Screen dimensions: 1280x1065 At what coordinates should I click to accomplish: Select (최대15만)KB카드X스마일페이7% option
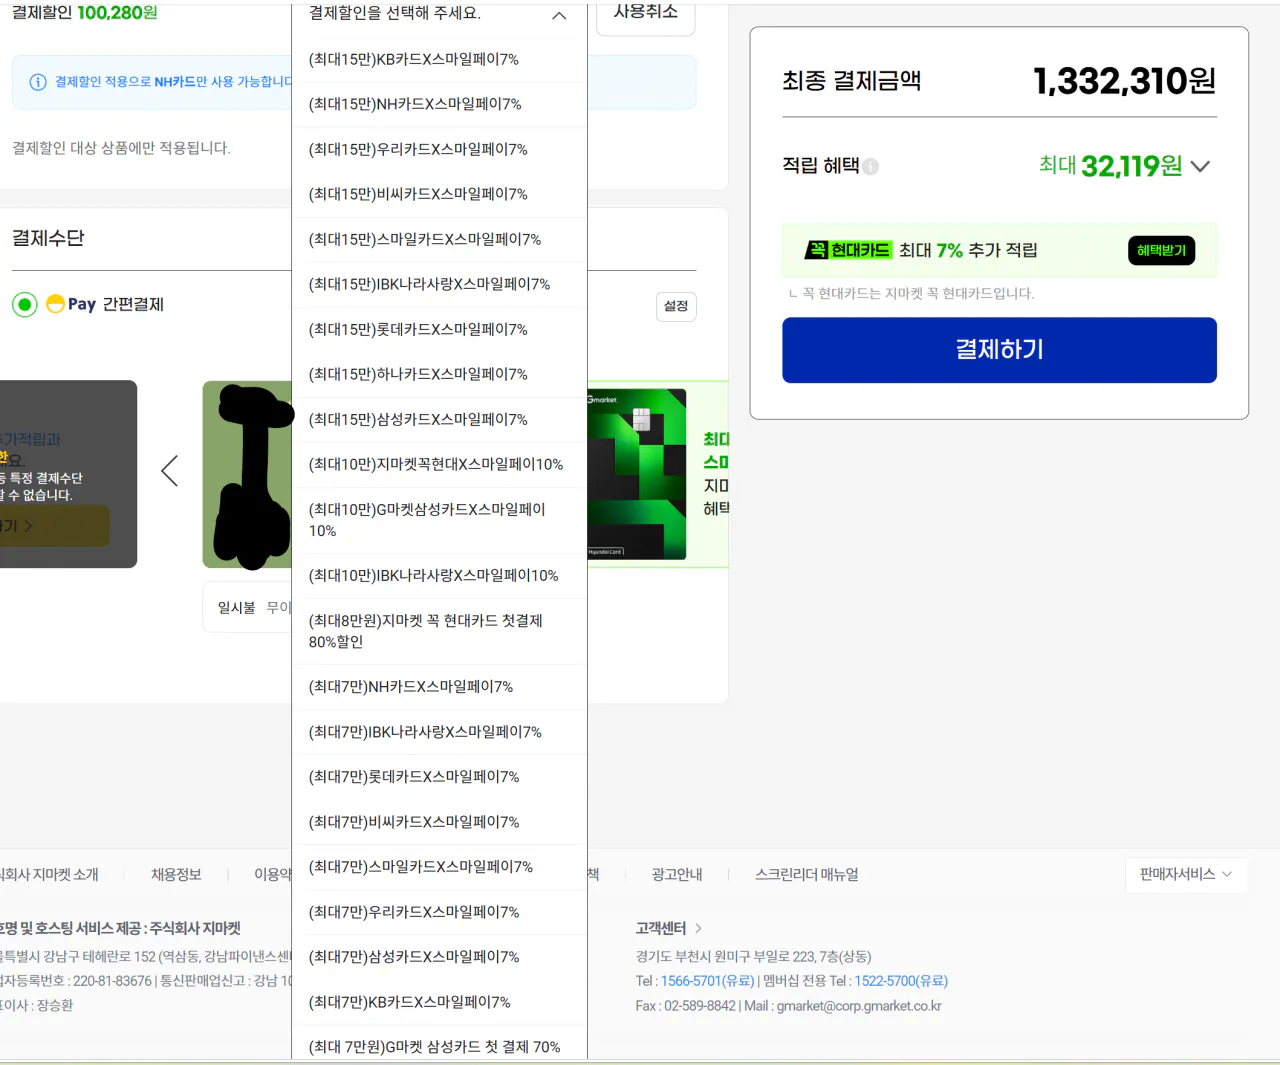click(439, 59)
